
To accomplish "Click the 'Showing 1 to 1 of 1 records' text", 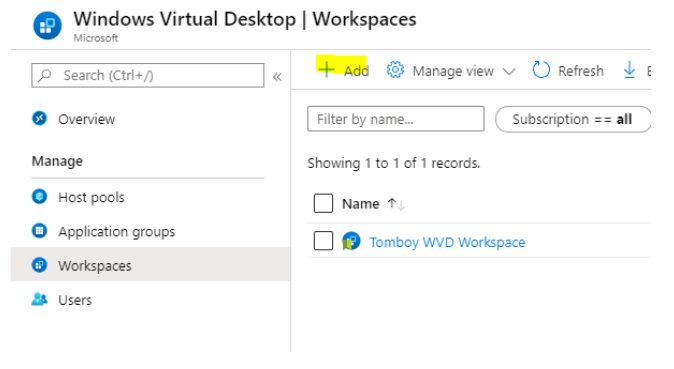I will point(394,163).
